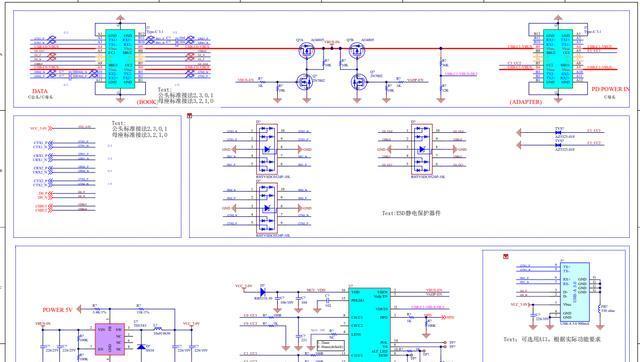This screenshot has height=362, width=640.
Task: Select the cyan USB-A connector block
Action: point(575,293)
